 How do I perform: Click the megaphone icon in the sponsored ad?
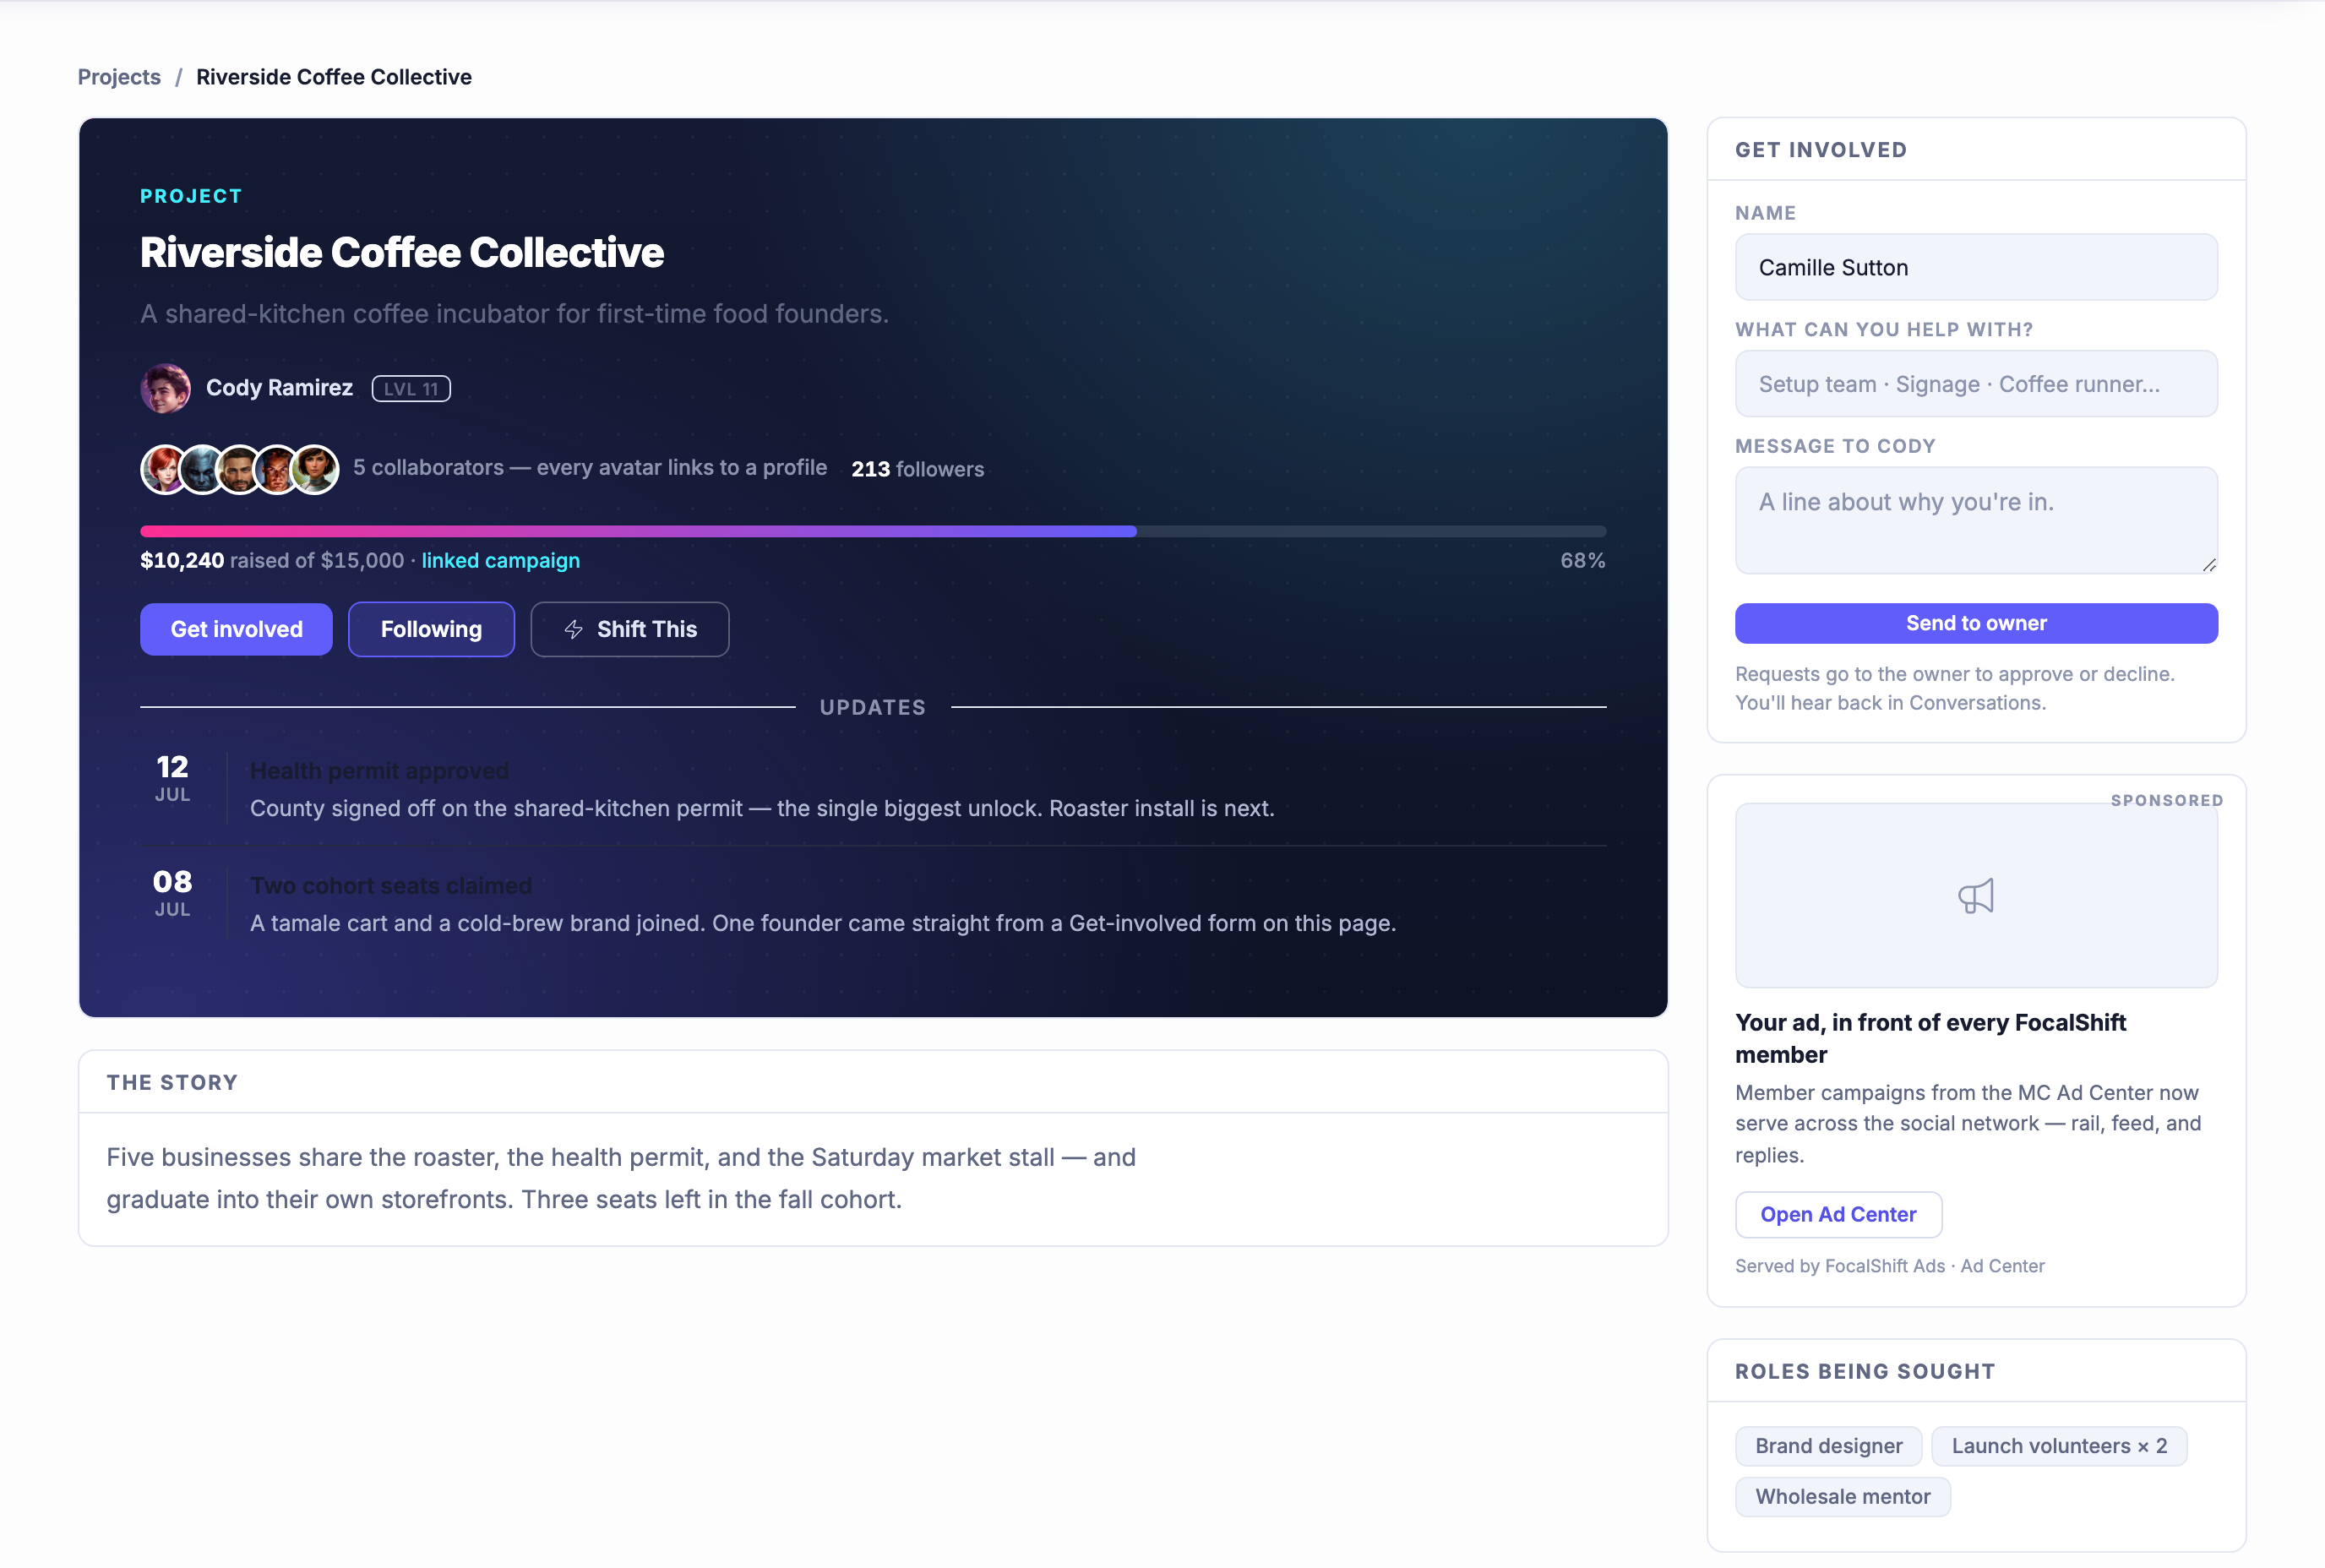tap(1975, 896)
